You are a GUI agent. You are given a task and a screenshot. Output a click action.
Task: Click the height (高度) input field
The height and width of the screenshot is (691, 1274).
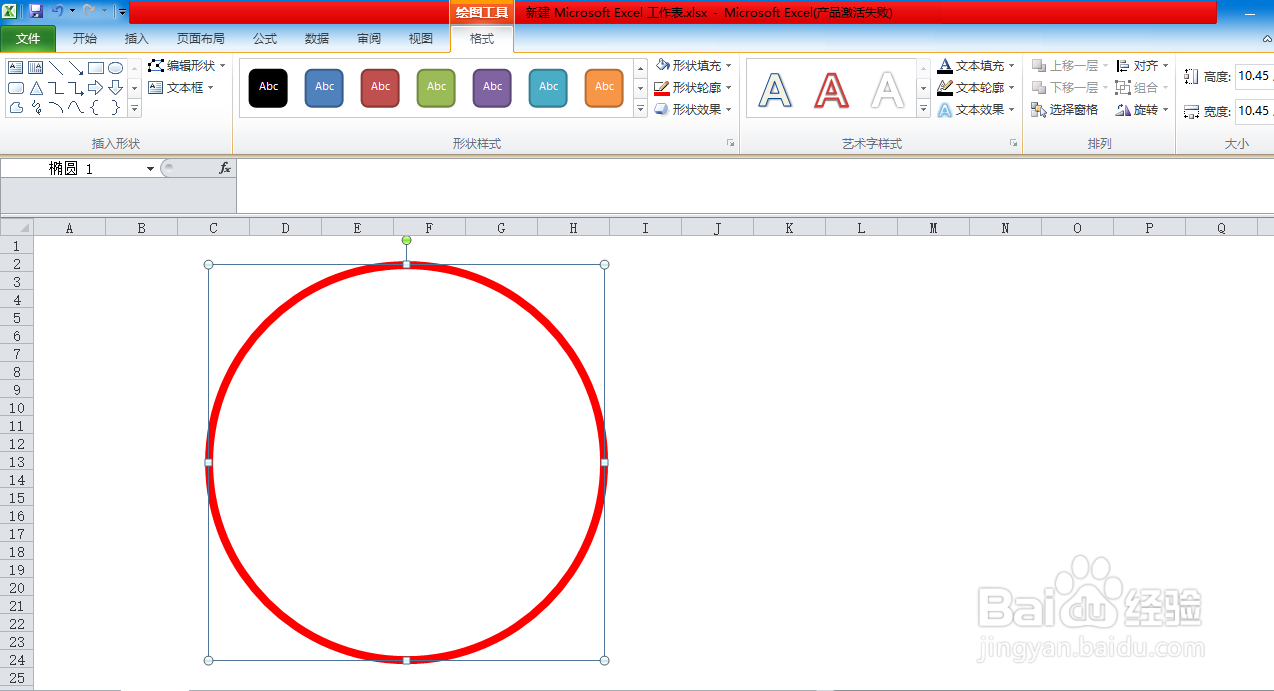1254,76
